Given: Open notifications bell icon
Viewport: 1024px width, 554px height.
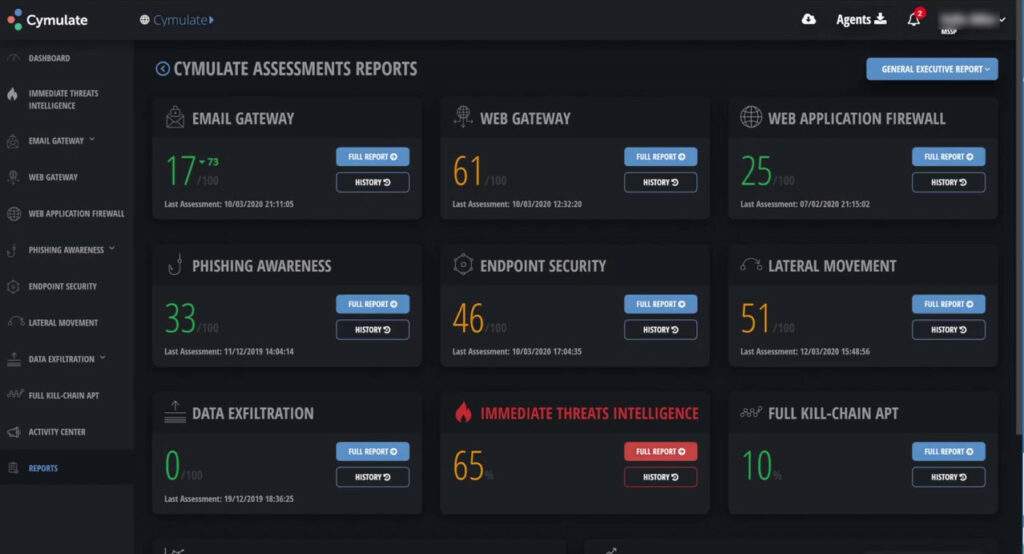Looking at the screenshot, I should click(914, 20).
